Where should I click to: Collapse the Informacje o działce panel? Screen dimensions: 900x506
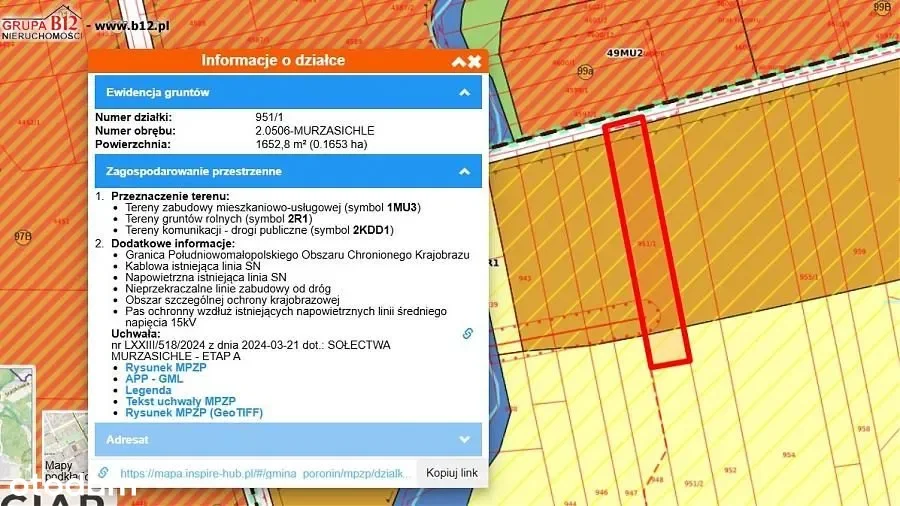click(x=458, y=61)
